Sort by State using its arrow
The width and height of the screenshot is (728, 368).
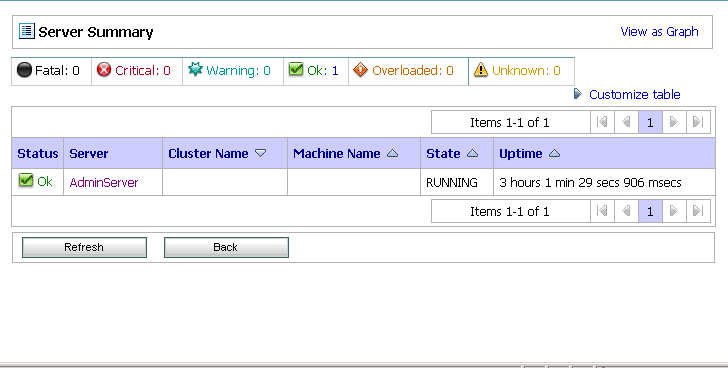(x=473, y=153)
